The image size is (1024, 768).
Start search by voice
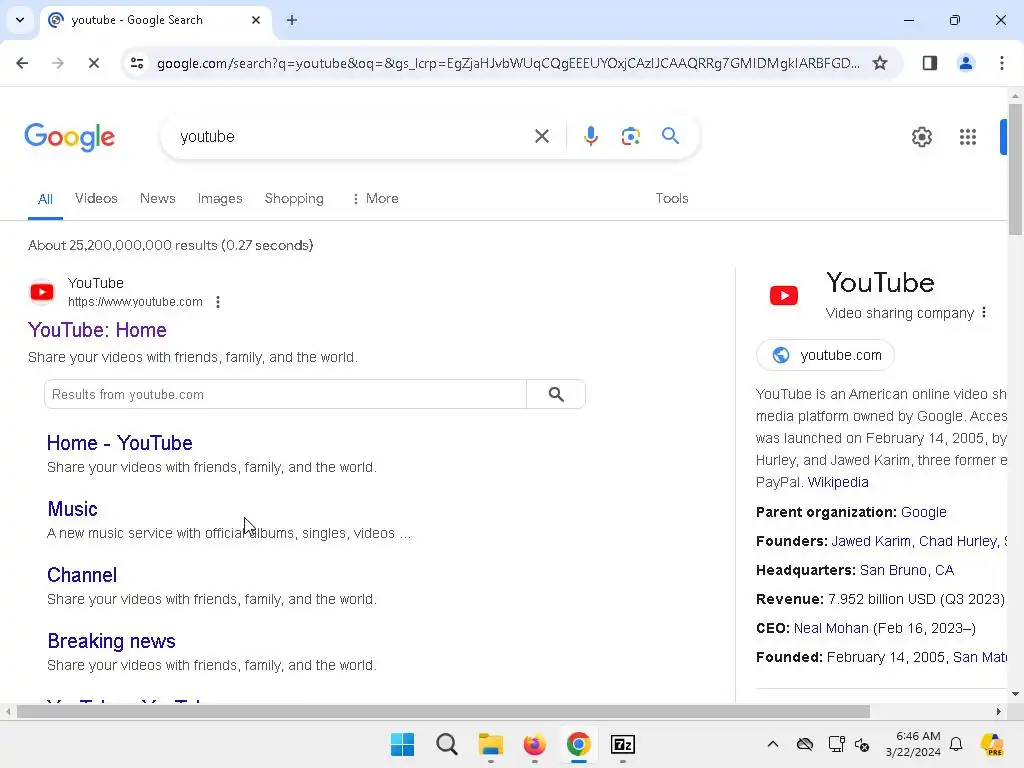[590, 136]
